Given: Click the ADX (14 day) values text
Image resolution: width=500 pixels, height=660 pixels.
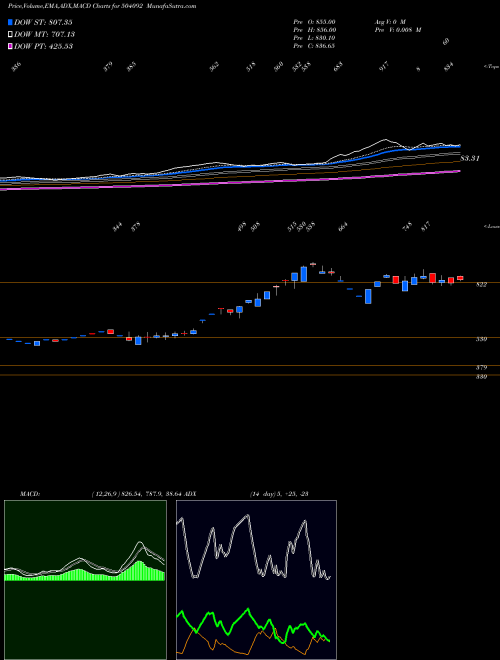Looking at the screenshot, I should (279, 494).
